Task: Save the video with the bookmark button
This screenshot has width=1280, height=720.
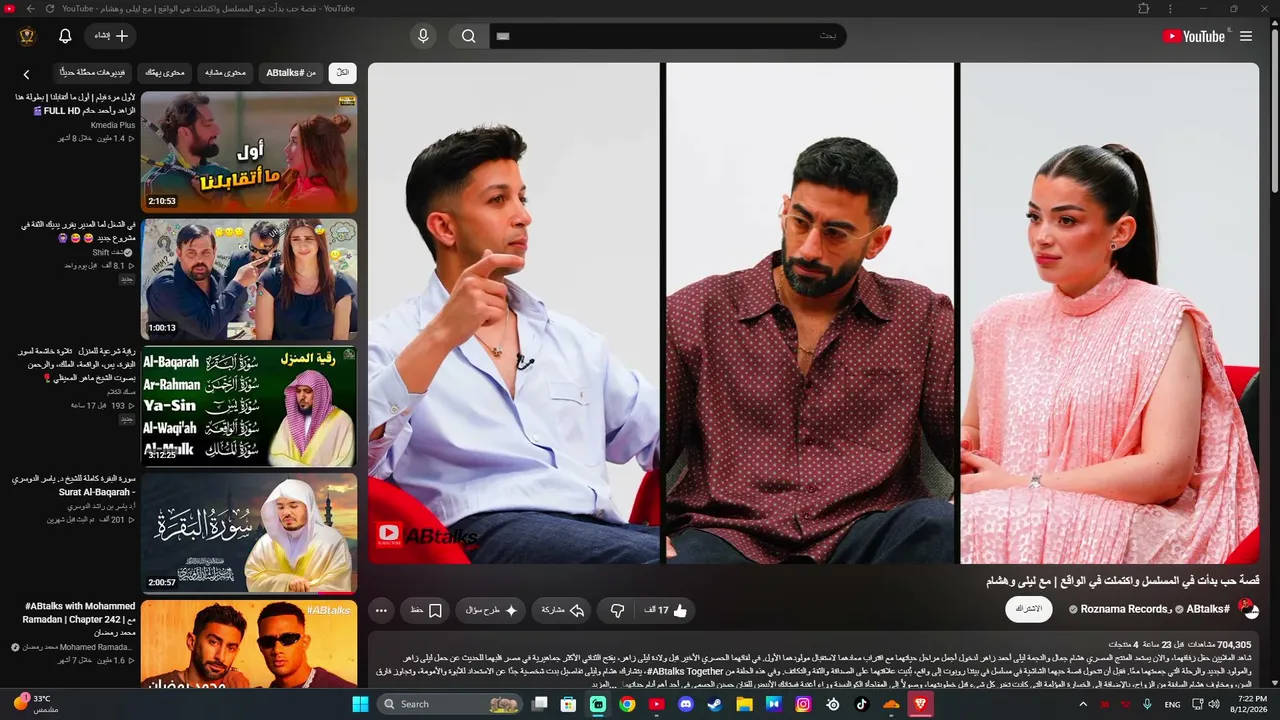Action: [426, 610]
